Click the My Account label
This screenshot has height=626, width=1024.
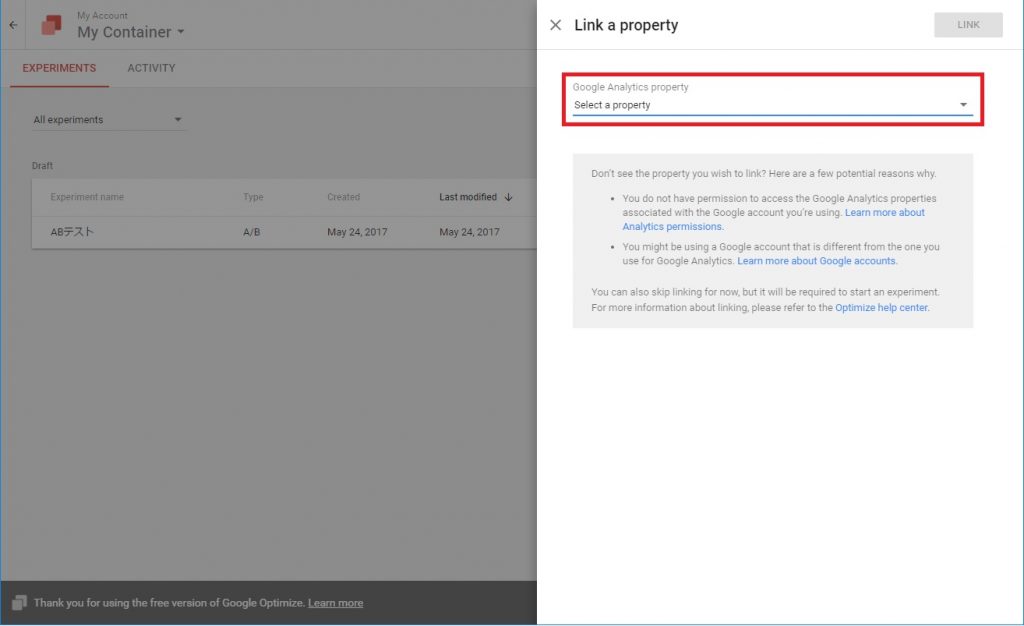pyautogui.click(x=103, y=15)
